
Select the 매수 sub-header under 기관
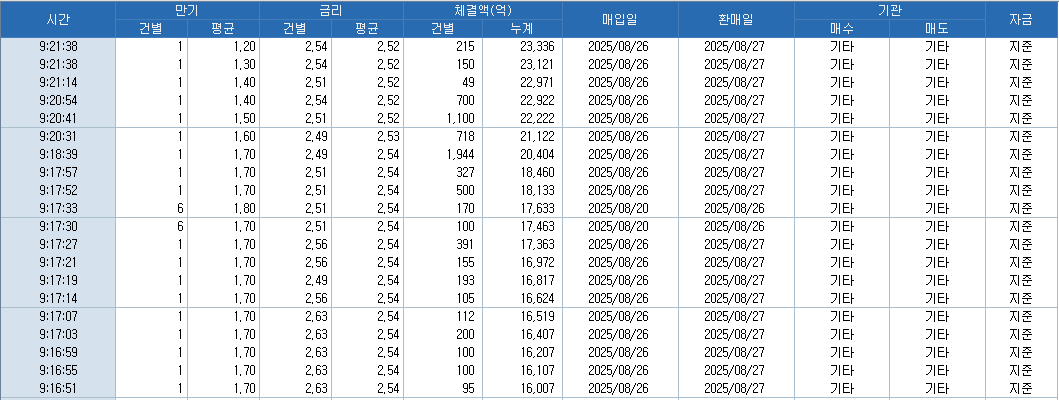(841, 29)
